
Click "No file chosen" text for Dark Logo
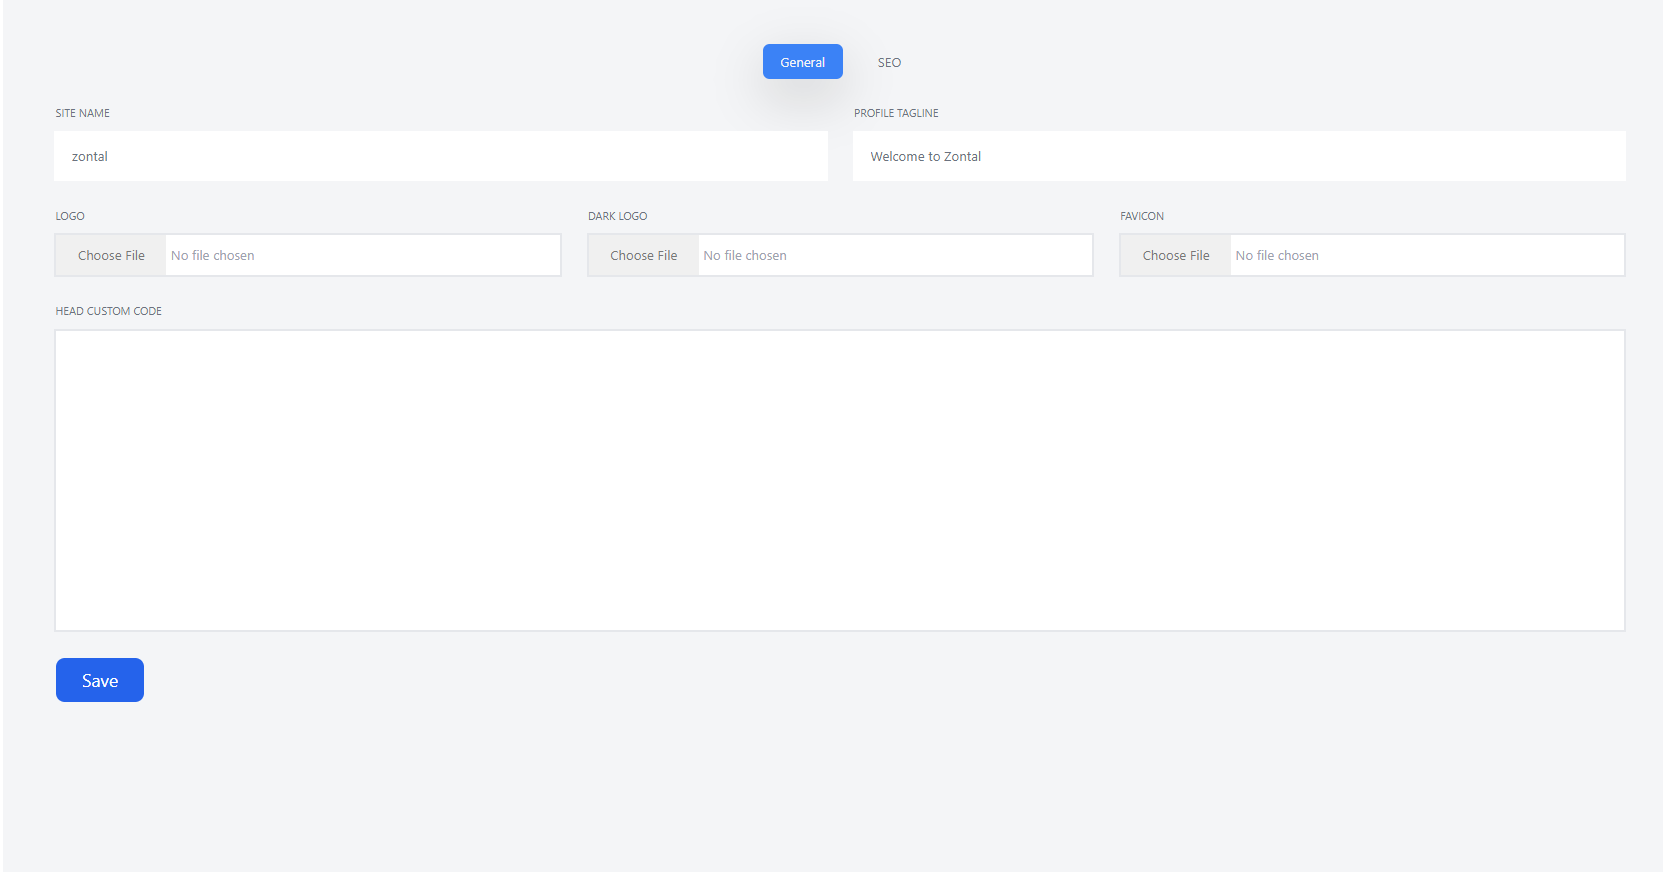(x=745, y=256)
